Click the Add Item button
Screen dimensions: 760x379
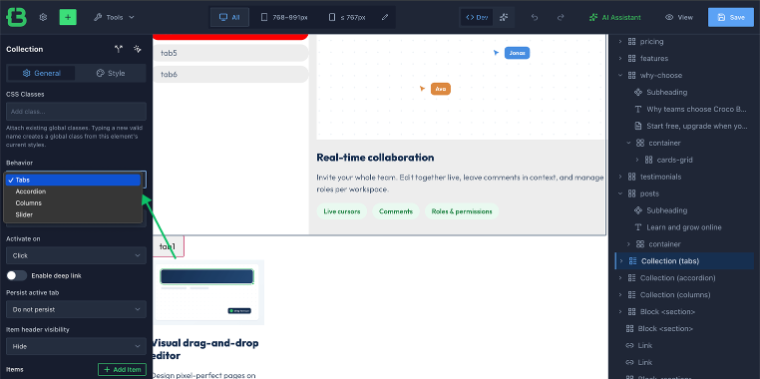(x=122, y=369)
